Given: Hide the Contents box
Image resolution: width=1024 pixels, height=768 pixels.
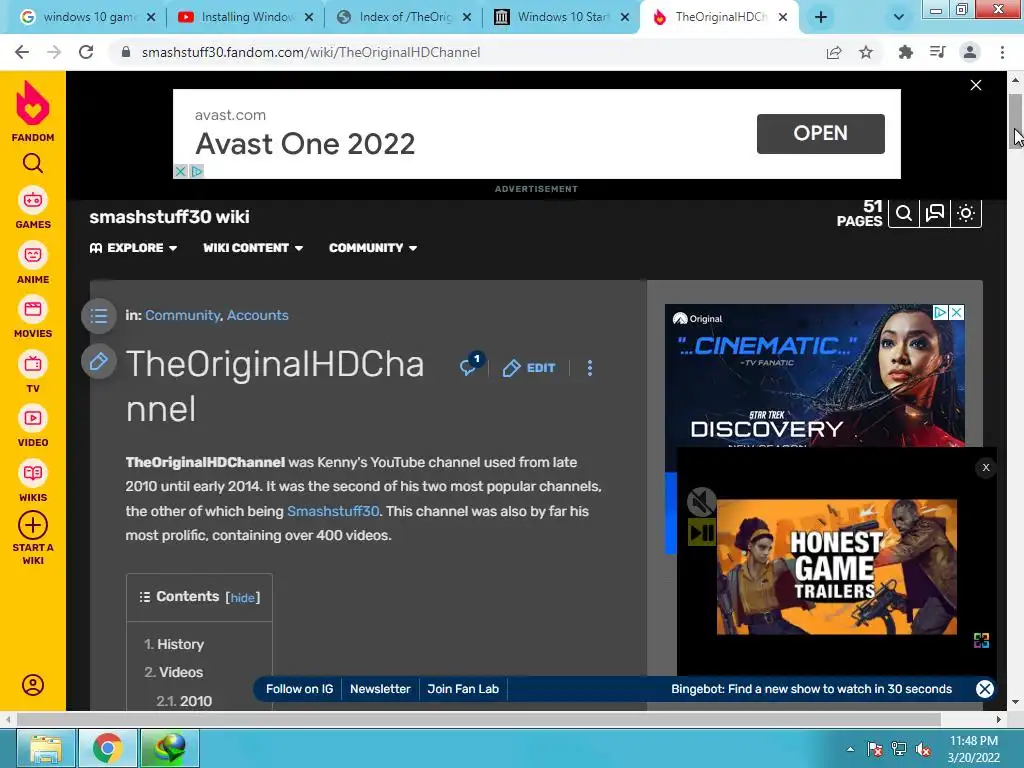Looking at the screenshot, I should click(242, 598).
